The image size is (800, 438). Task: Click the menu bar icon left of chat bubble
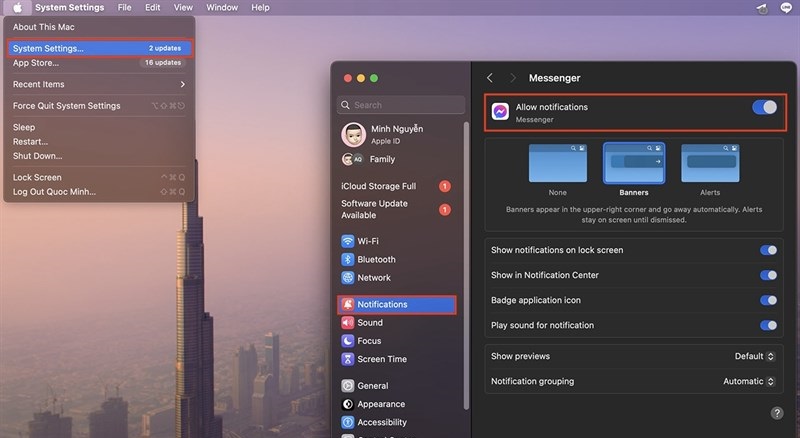762,8
